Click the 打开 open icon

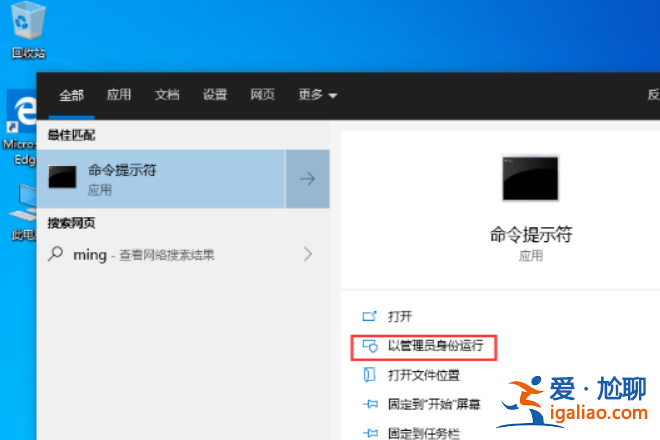pos(370,316)
